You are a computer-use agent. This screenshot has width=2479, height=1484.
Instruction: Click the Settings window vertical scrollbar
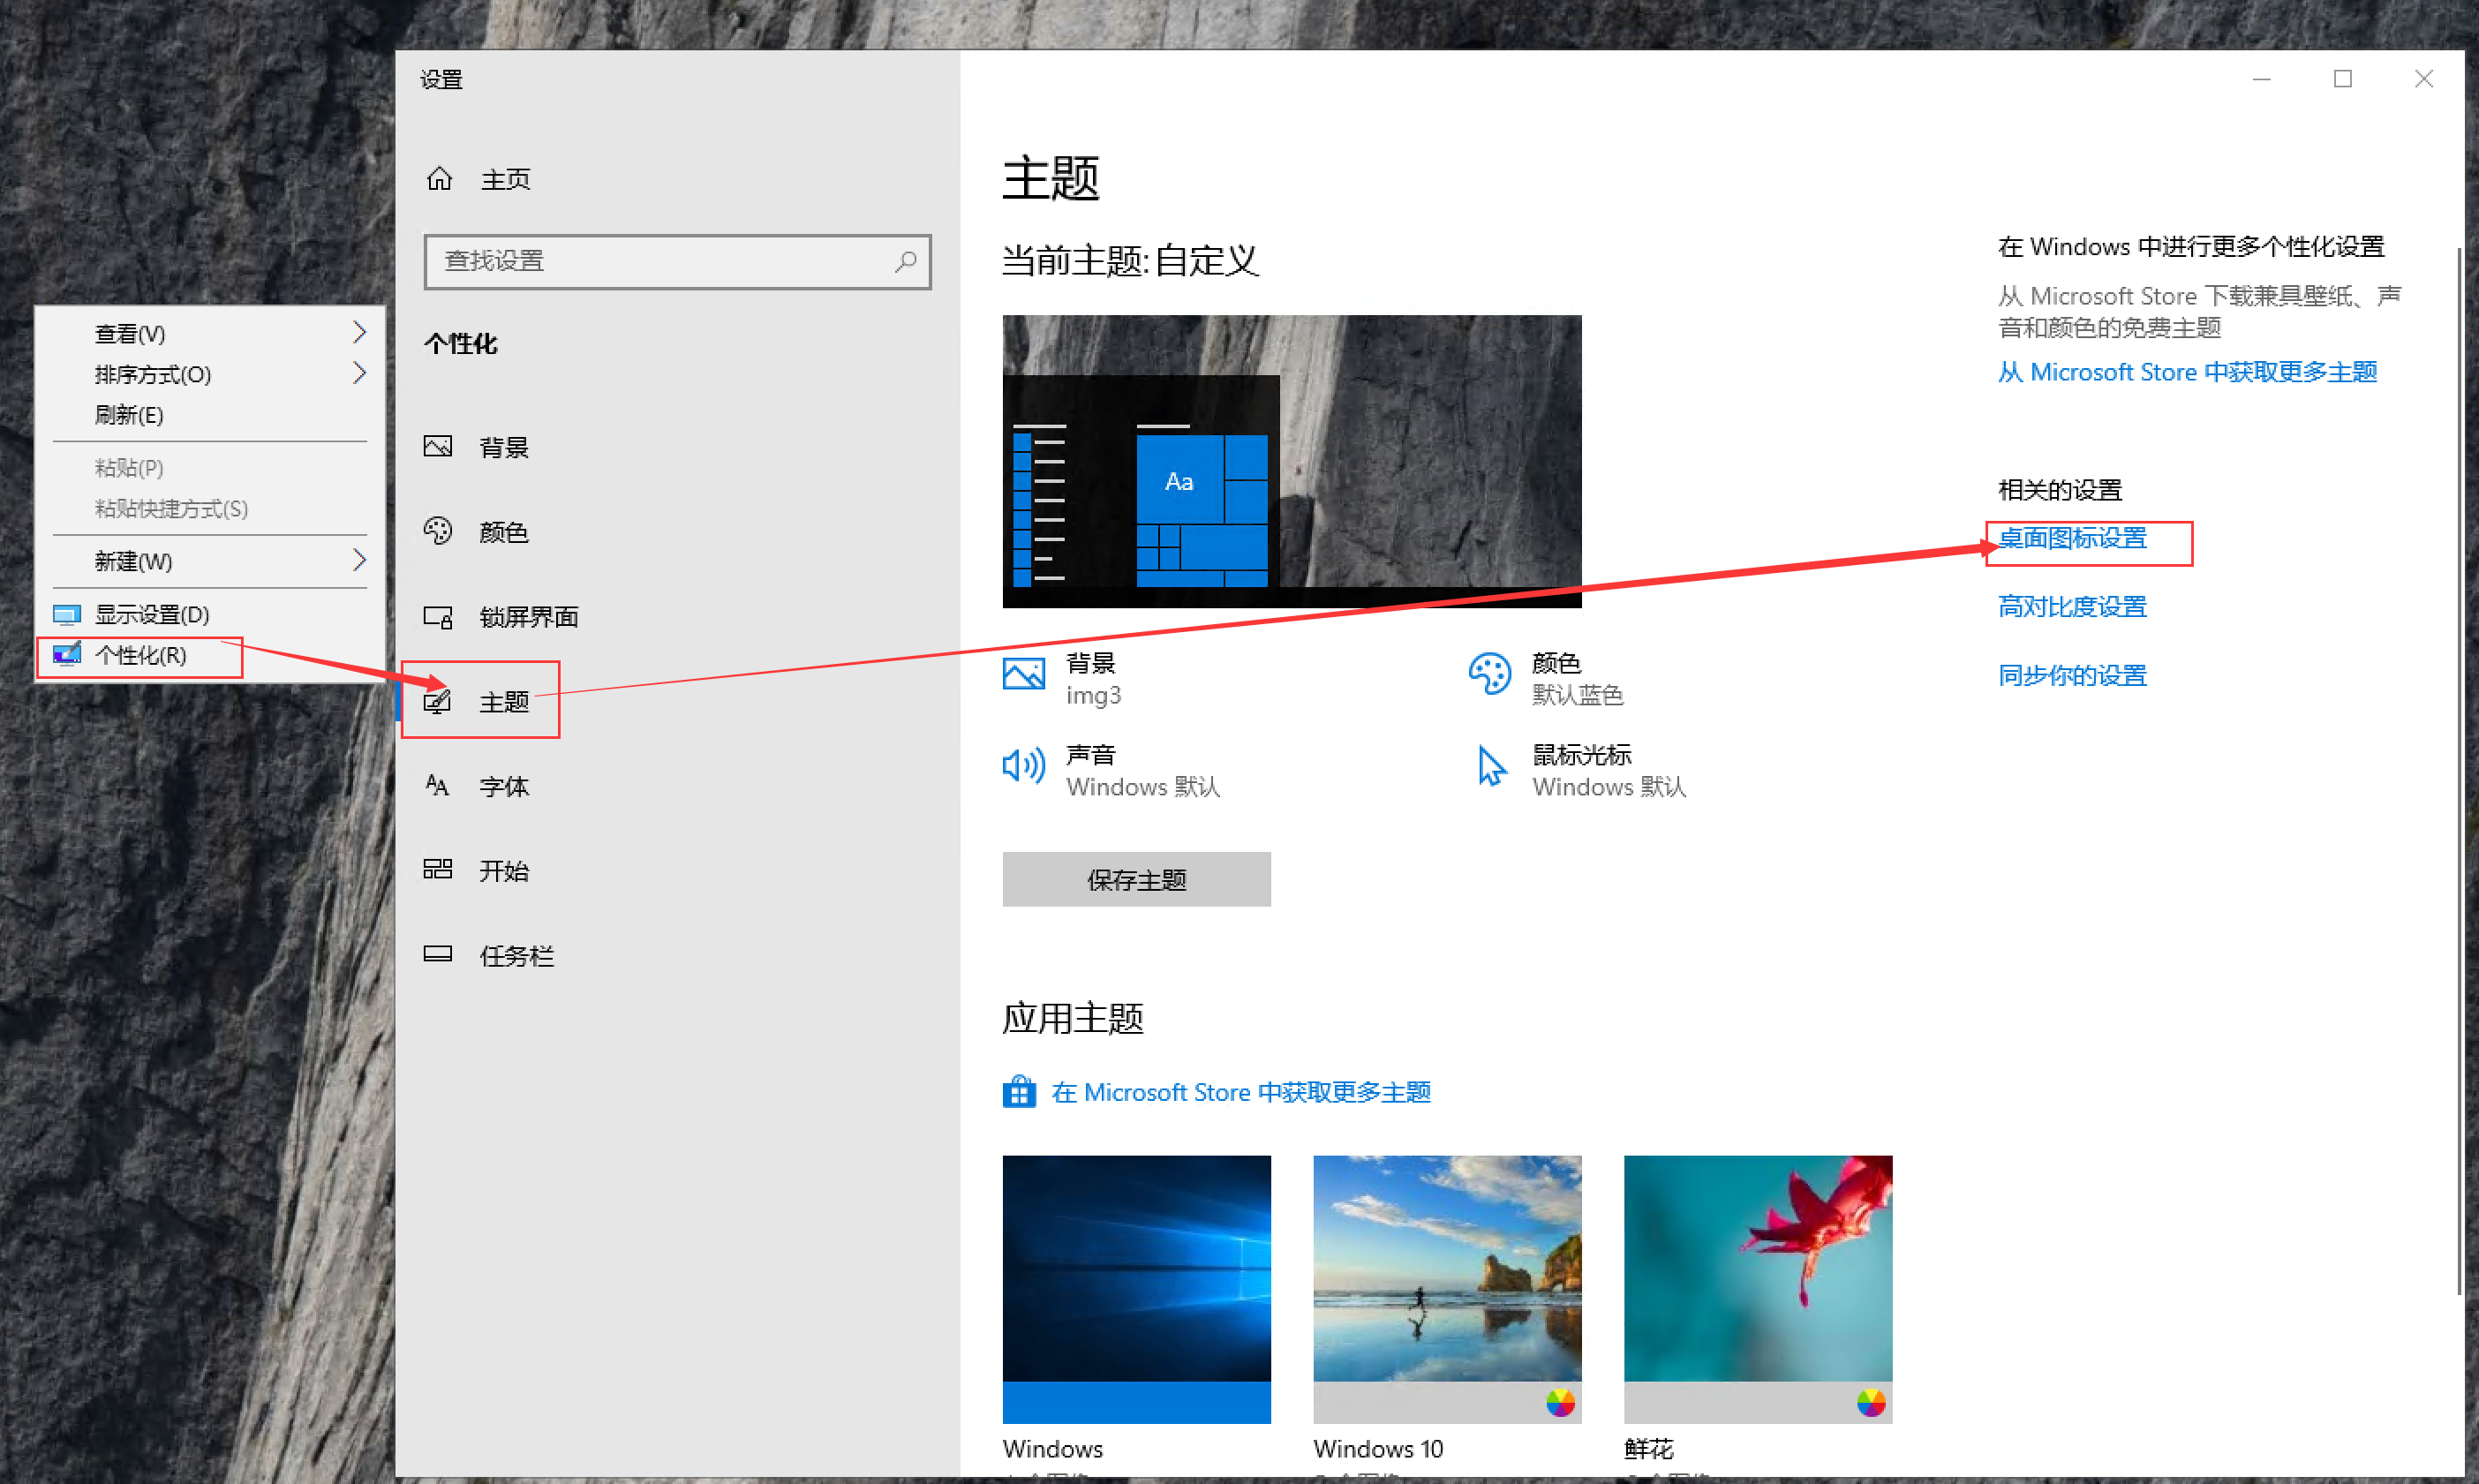pyautogui.click(x=2459, y=770)
